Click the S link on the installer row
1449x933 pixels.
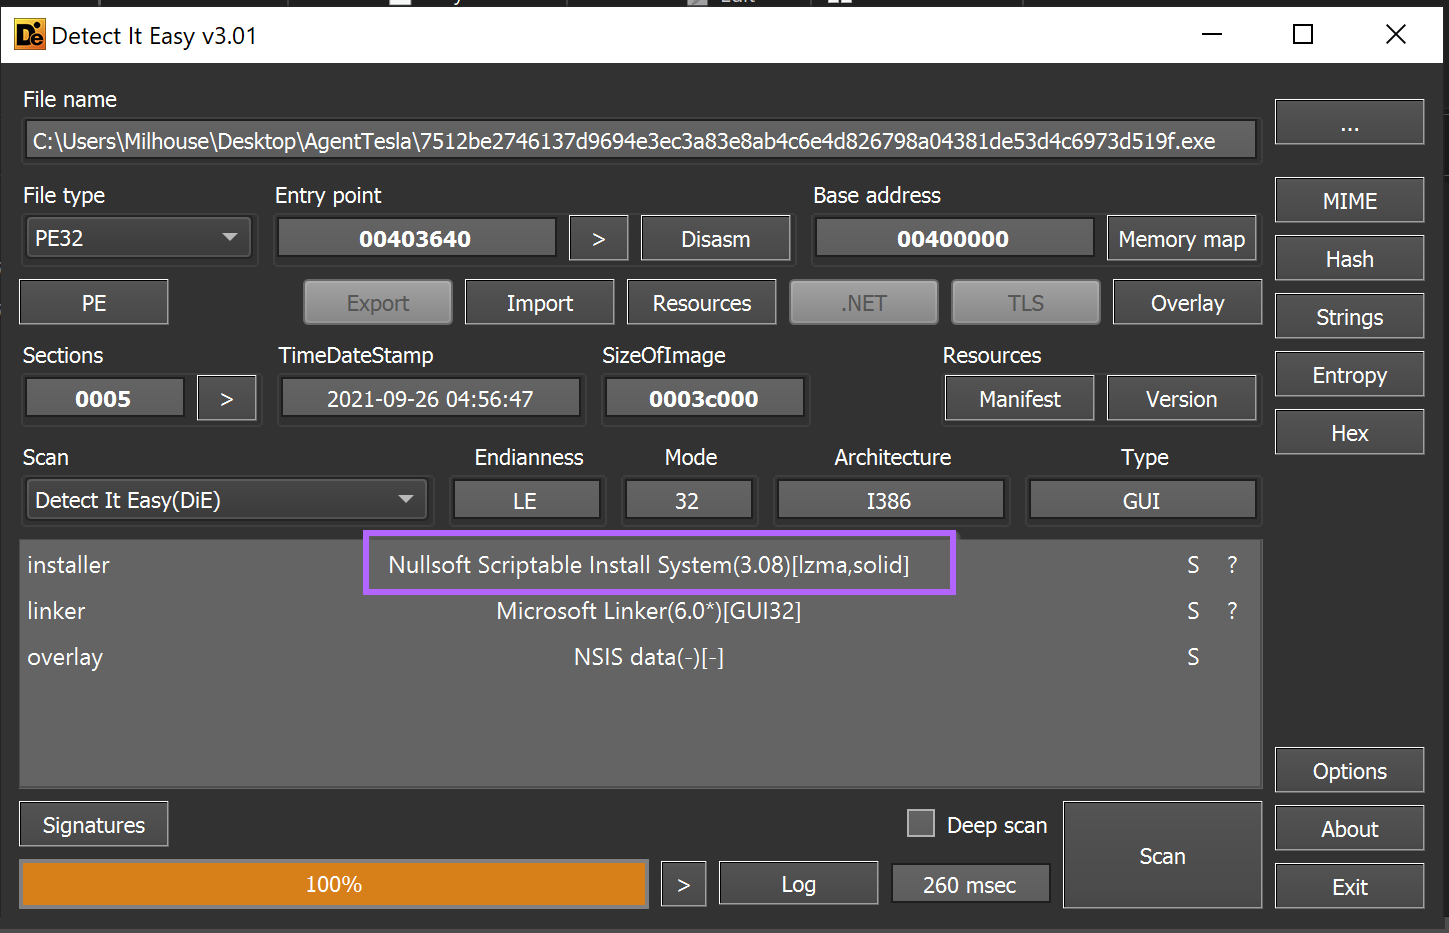coord(1193,564)
